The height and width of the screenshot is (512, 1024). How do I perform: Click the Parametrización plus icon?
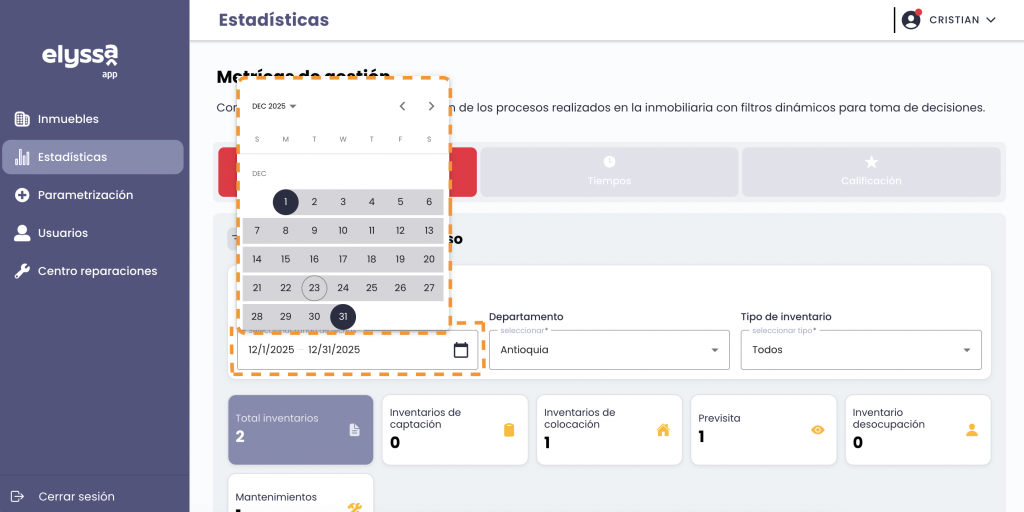(22, 195)
